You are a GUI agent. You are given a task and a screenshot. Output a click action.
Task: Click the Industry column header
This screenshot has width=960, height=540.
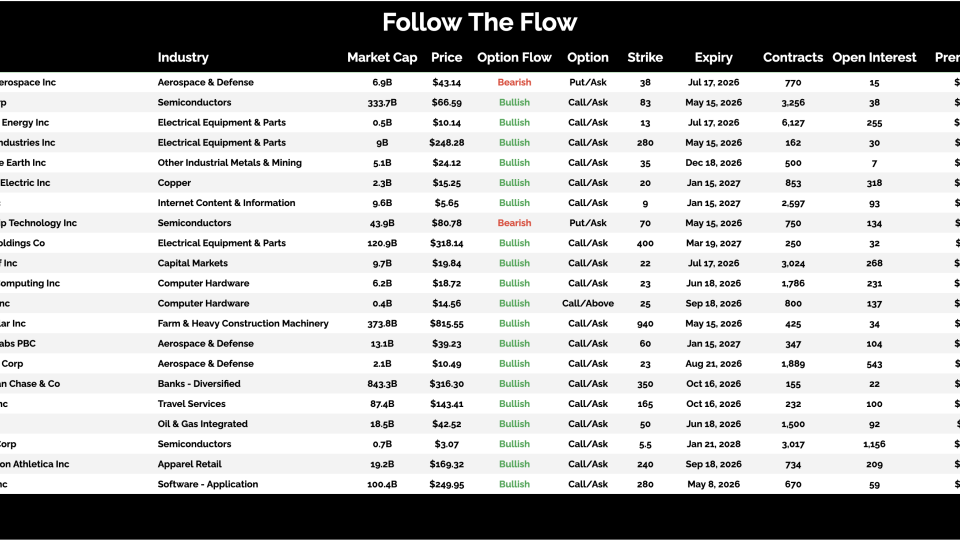pos(183,57)
